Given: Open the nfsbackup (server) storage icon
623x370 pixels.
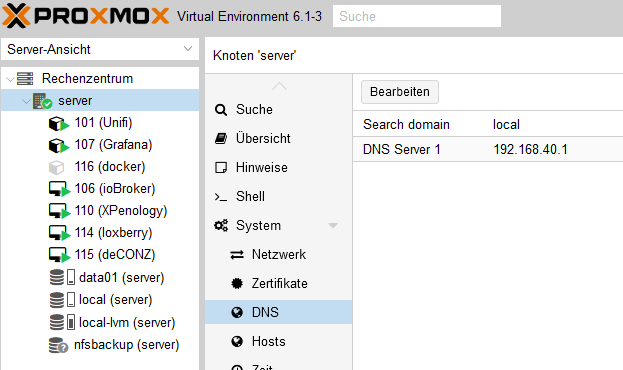Looking at the screenshot, I should (x=58, y=345).
